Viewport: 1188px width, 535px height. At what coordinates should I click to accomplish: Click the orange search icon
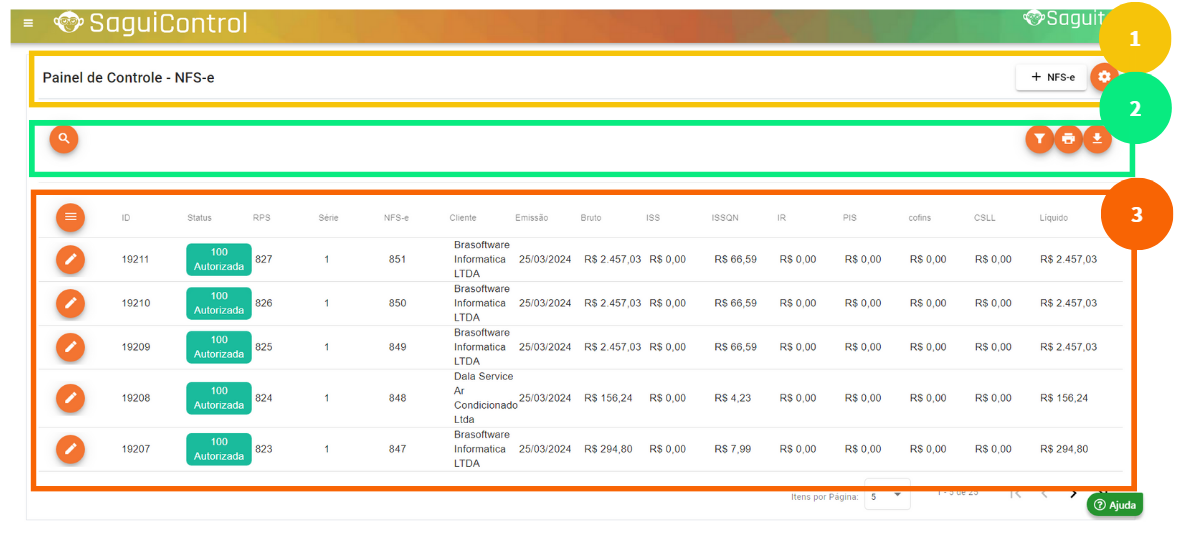click(x=64, y=139)
